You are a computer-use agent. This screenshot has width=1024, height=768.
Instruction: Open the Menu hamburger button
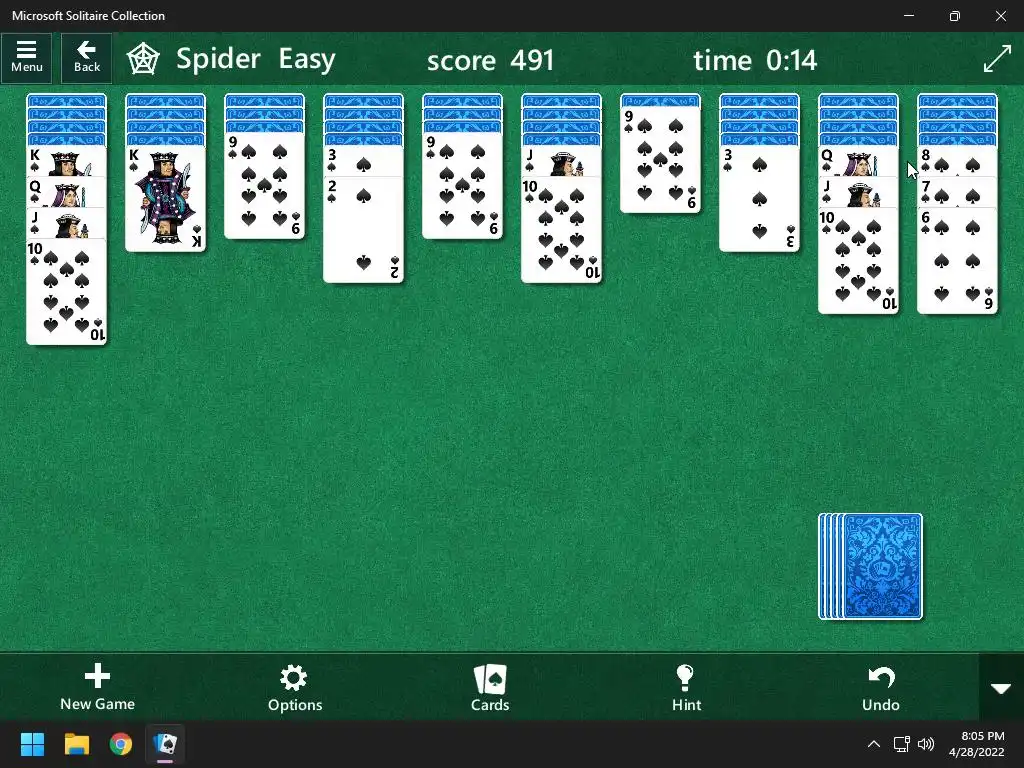26,58
